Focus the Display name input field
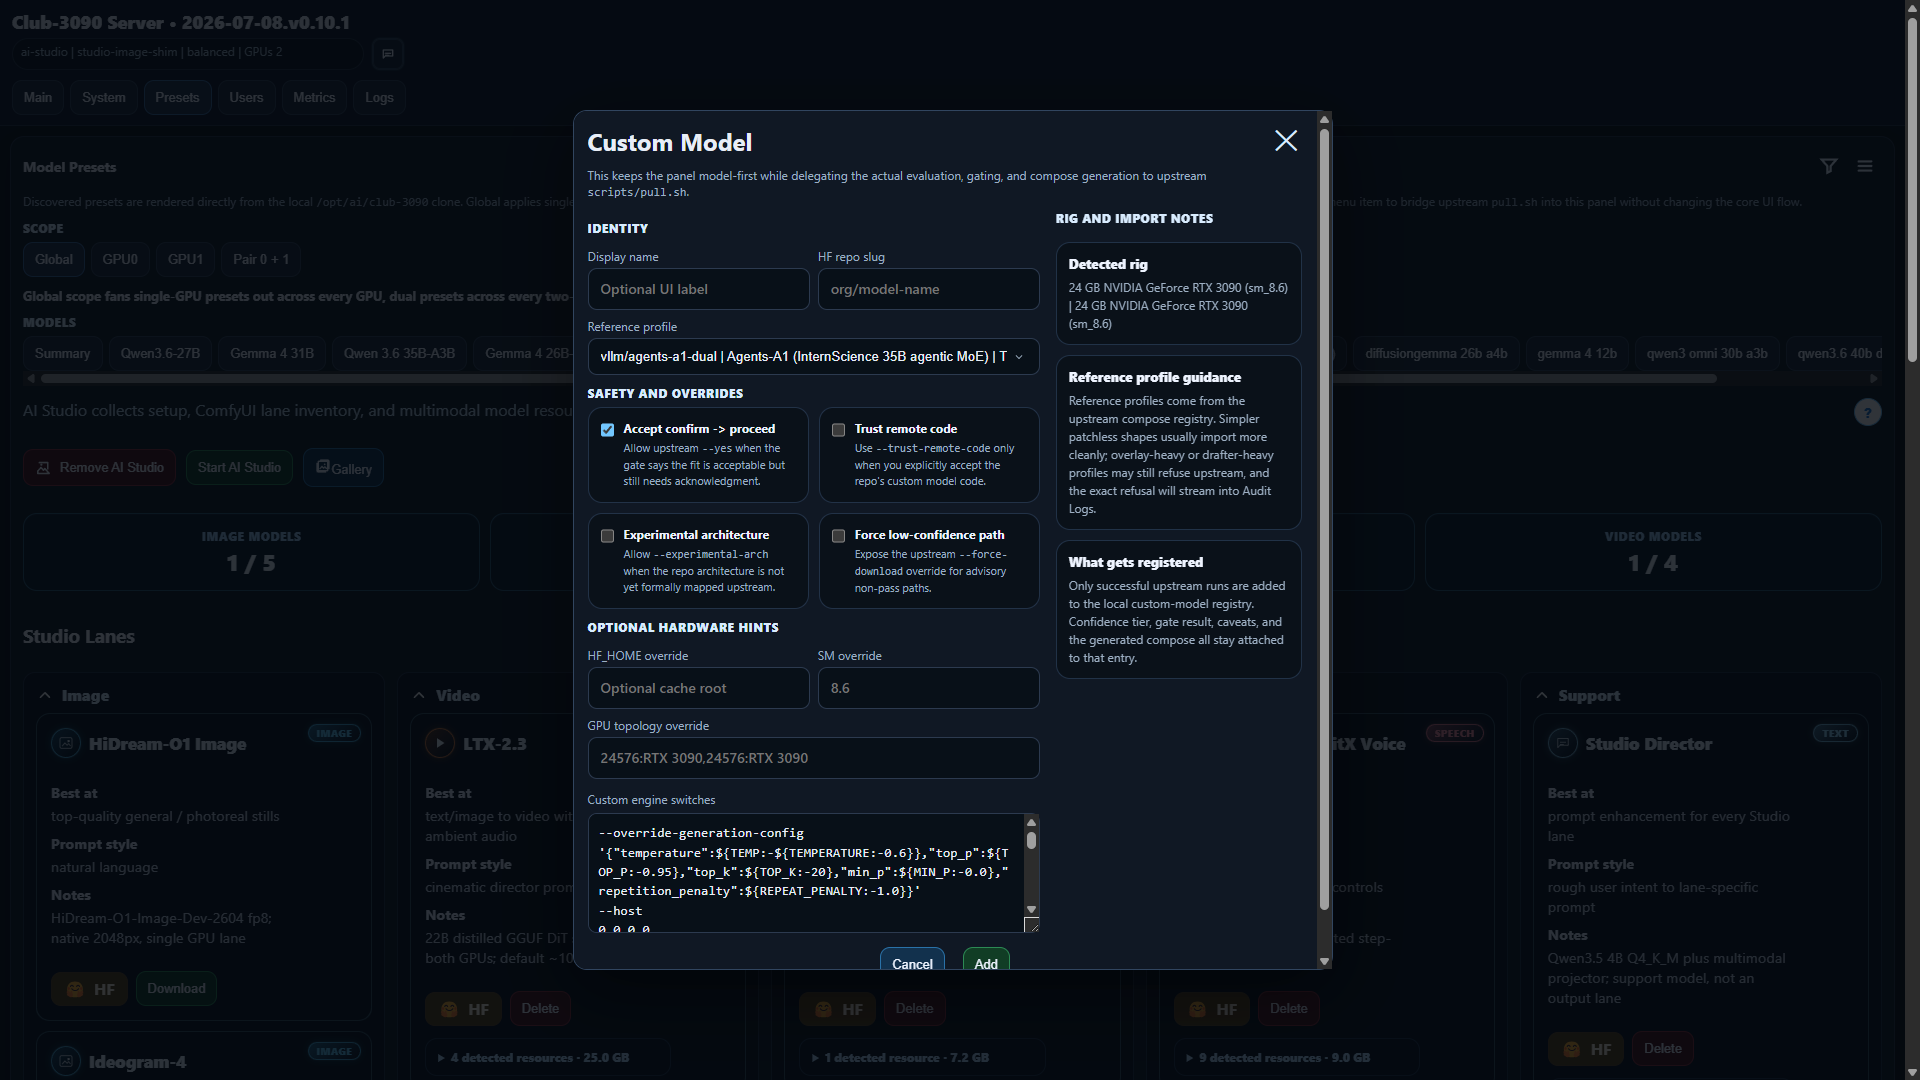Screen dimensions: 1920x1080 tap(698, 289)
